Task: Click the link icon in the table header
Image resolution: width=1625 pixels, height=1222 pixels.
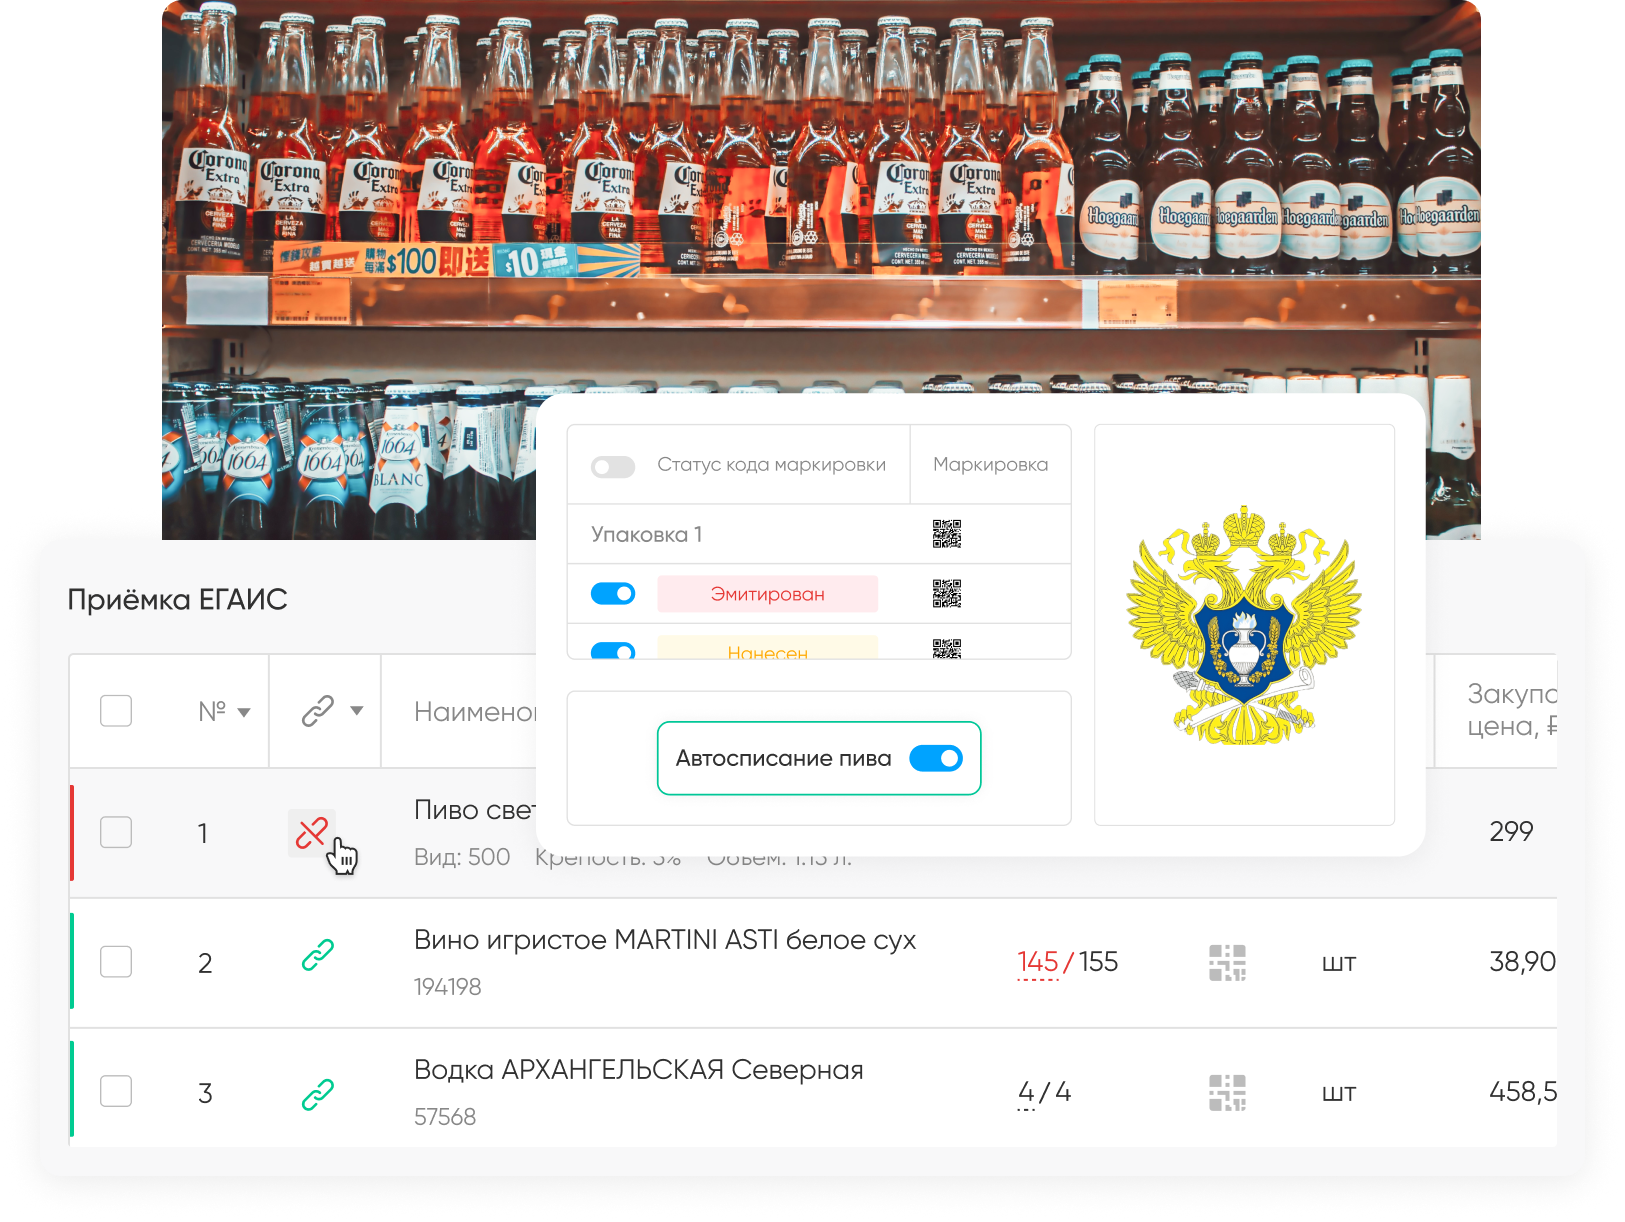Action: (x=318, y=711)
